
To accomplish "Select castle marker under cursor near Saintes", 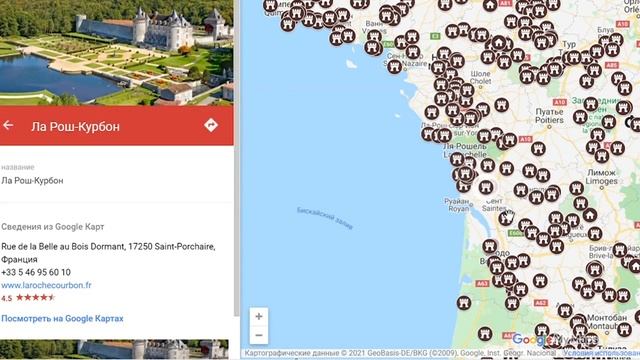I will point(505,219).
